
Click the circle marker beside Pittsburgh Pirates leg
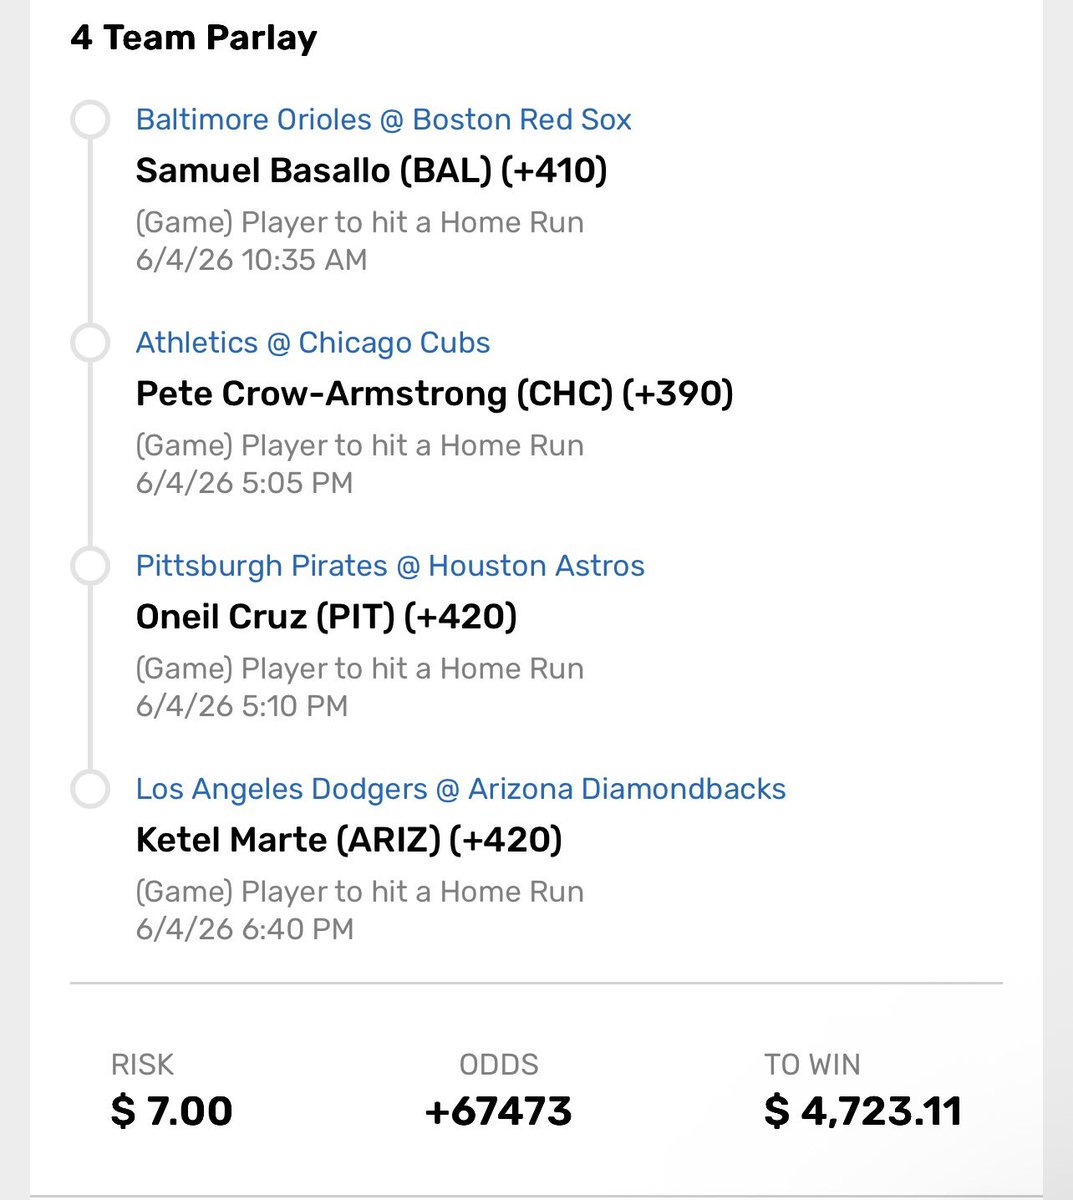(90, 566)
